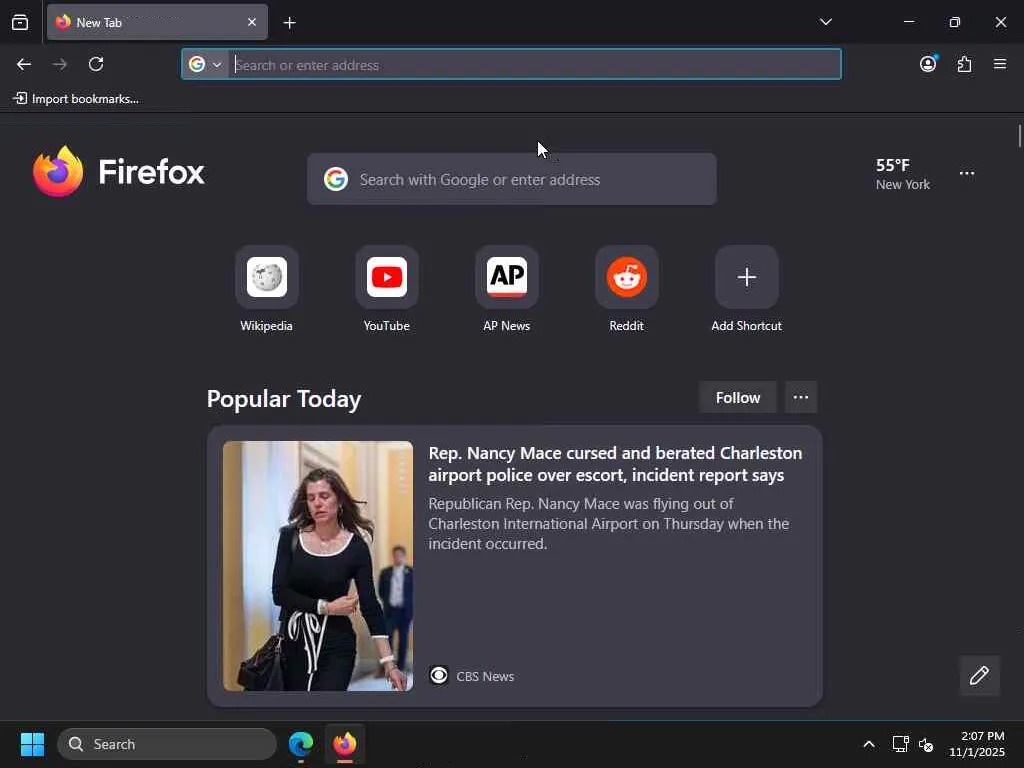Screen dimensions: 1024x768
Task: Click the article summary about Charleston airport
Action: (609, 524)
